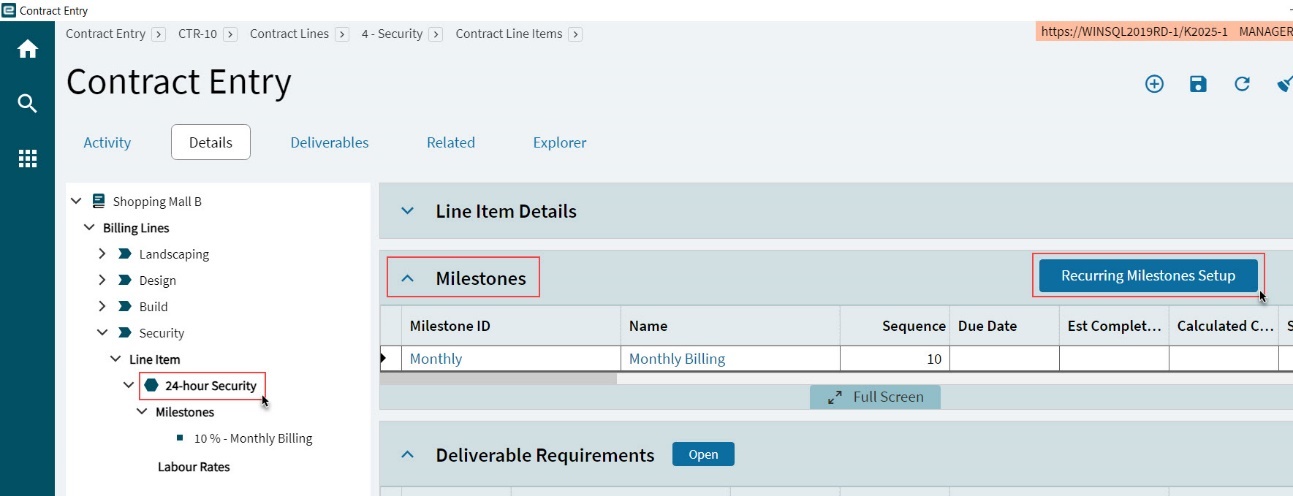Open the arrow after Contract Line Items breadcrumb
Image resolution: width=1293 pixels, height=496 pixels.
575,34
